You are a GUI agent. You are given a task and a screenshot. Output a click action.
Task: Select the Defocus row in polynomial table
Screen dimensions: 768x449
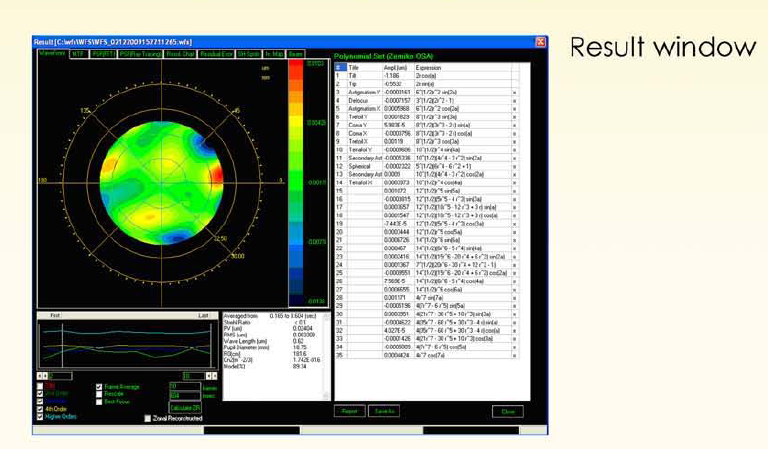[x=361, y=100]
